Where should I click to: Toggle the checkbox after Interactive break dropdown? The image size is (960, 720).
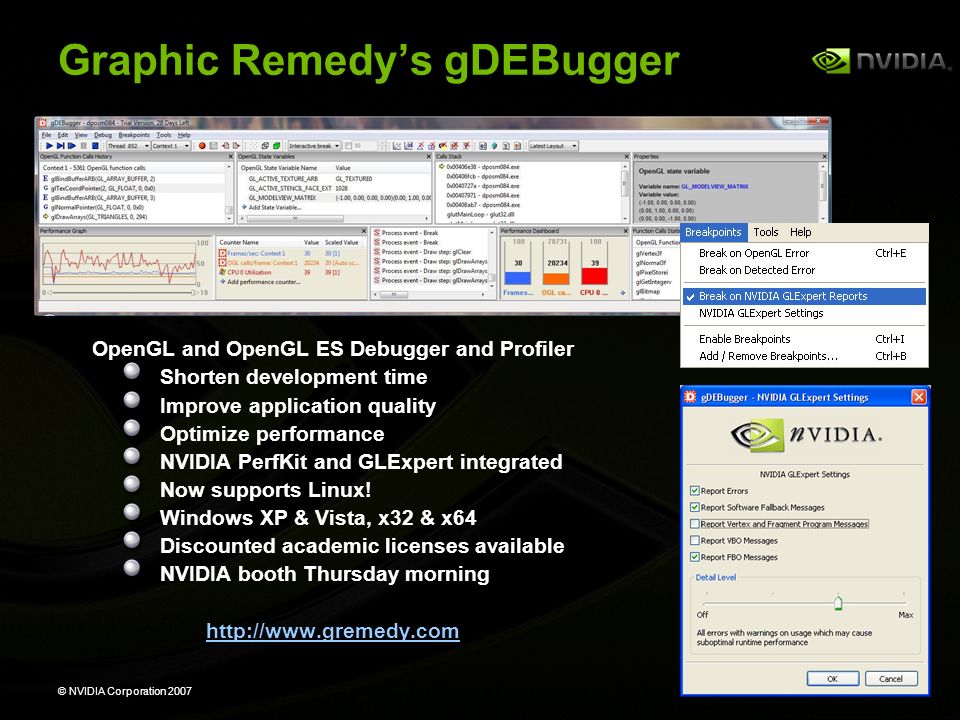pos(348,146)
